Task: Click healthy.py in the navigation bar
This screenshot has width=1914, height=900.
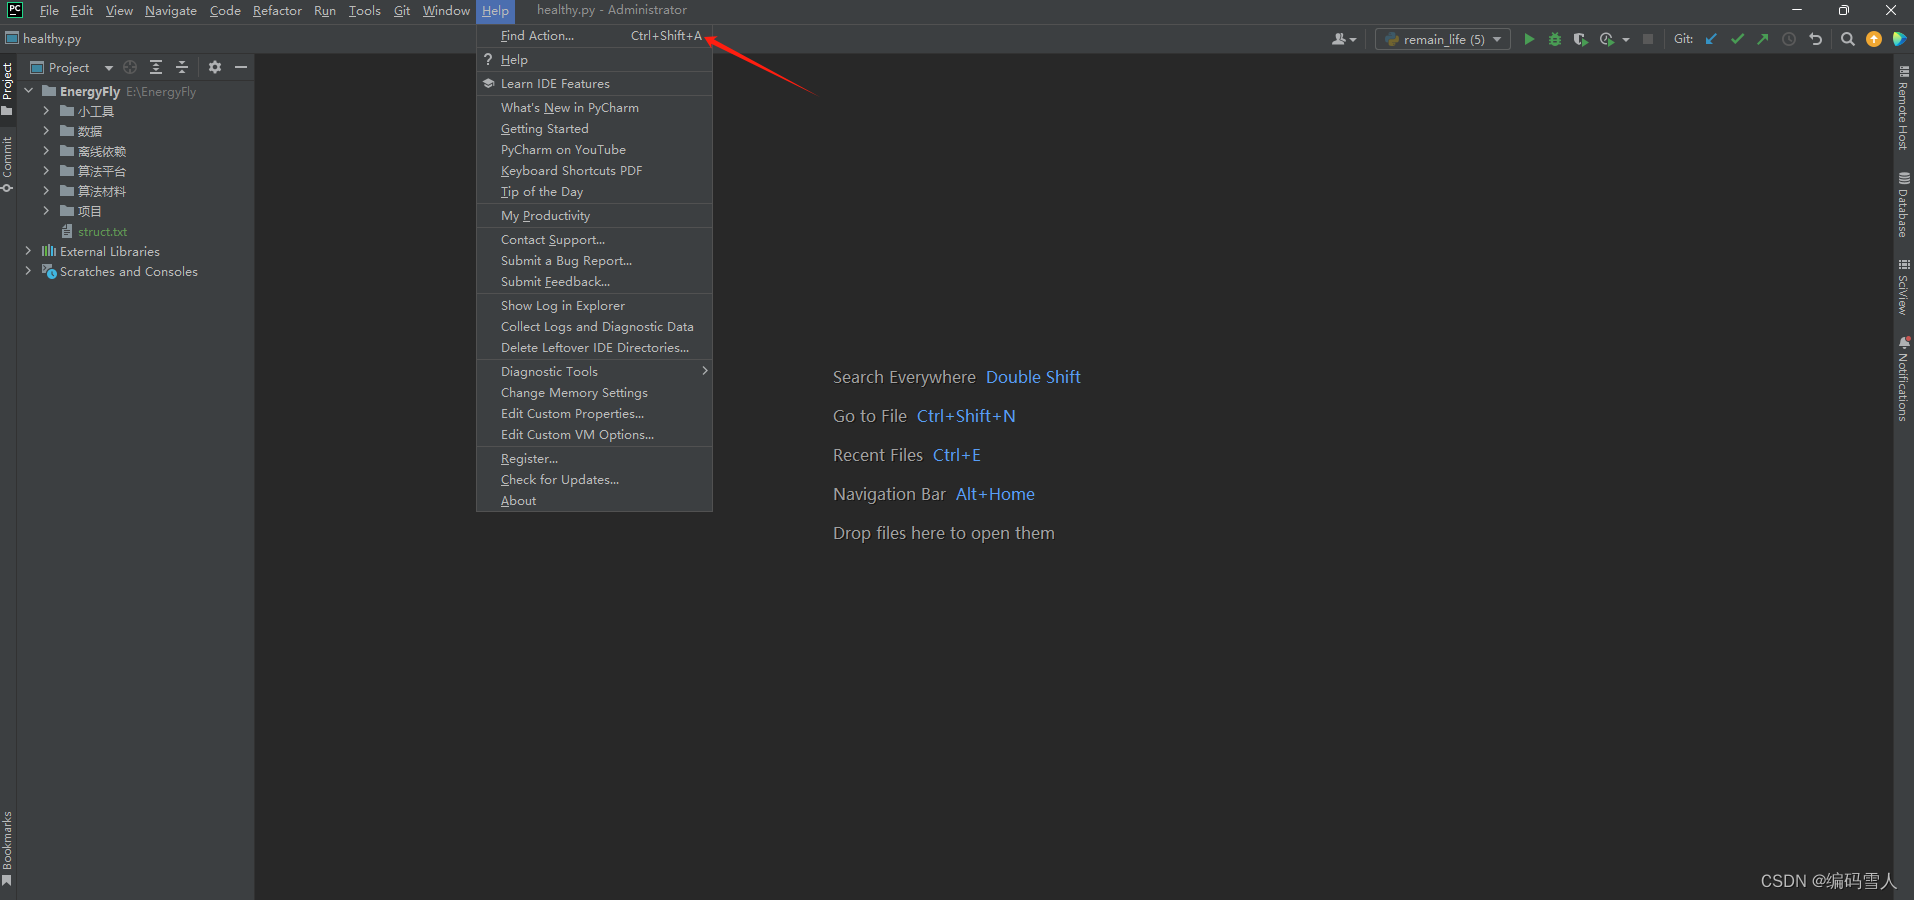Action: (x=43, y=38)
